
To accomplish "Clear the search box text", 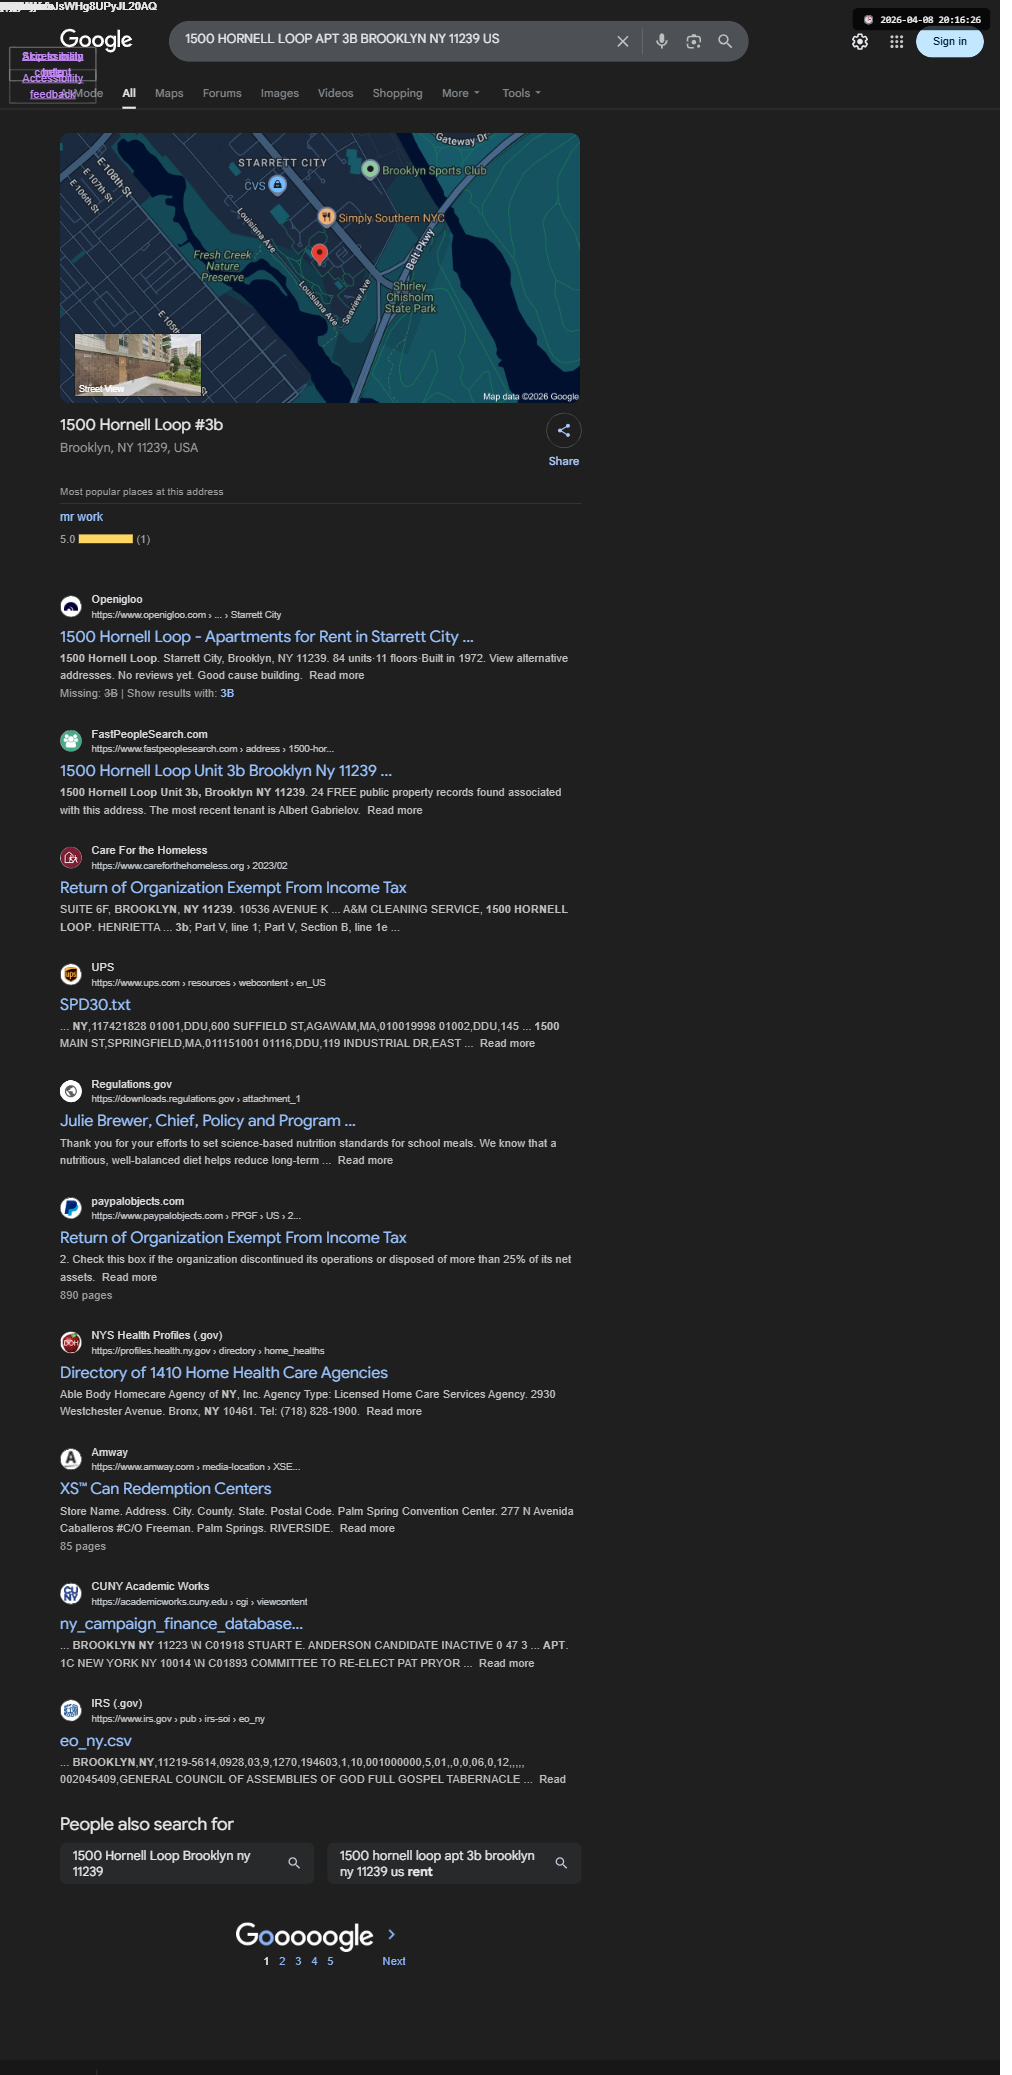I will coord(622,41).
